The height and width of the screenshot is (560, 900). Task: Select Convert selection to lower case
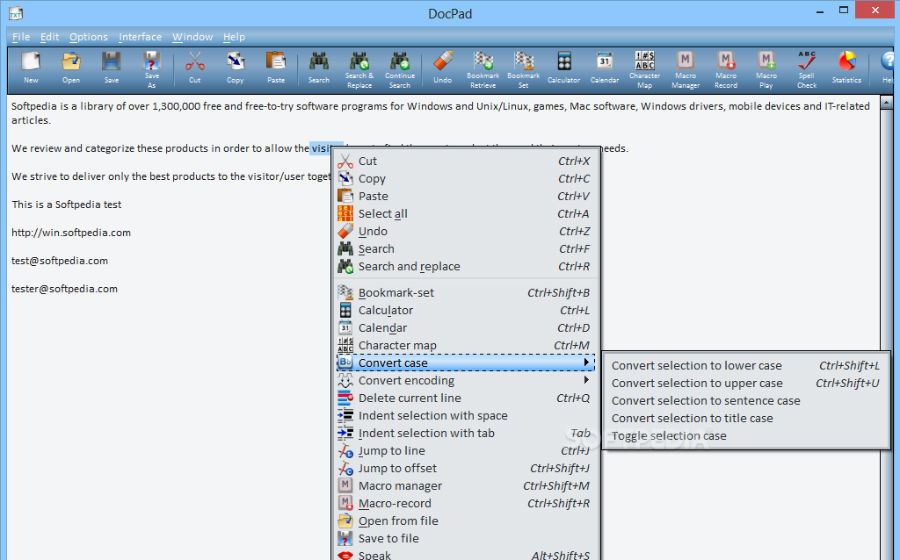coord(745,365)
